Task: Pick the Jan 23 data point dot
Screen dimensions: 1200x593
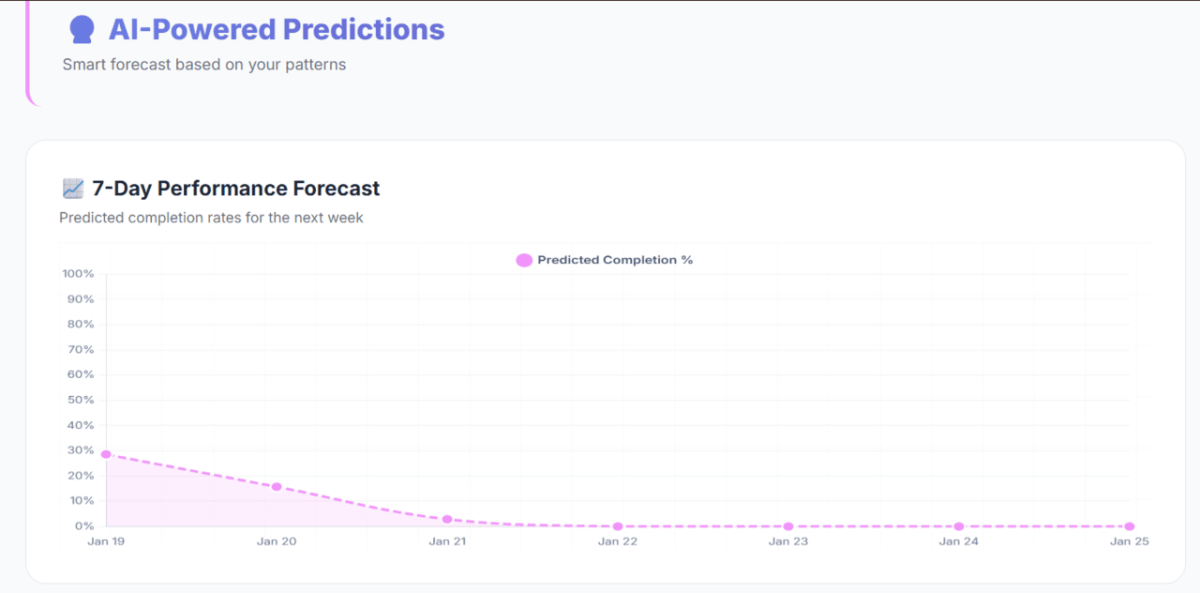Action: point(788,526)
